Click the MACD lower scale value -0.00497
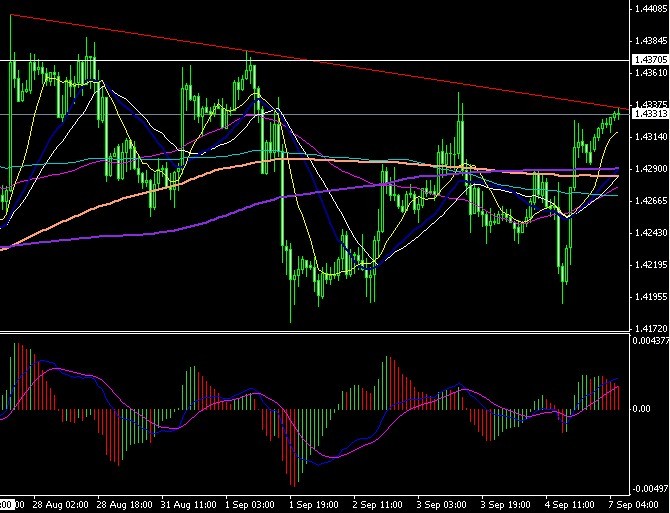 pos(651,489)
